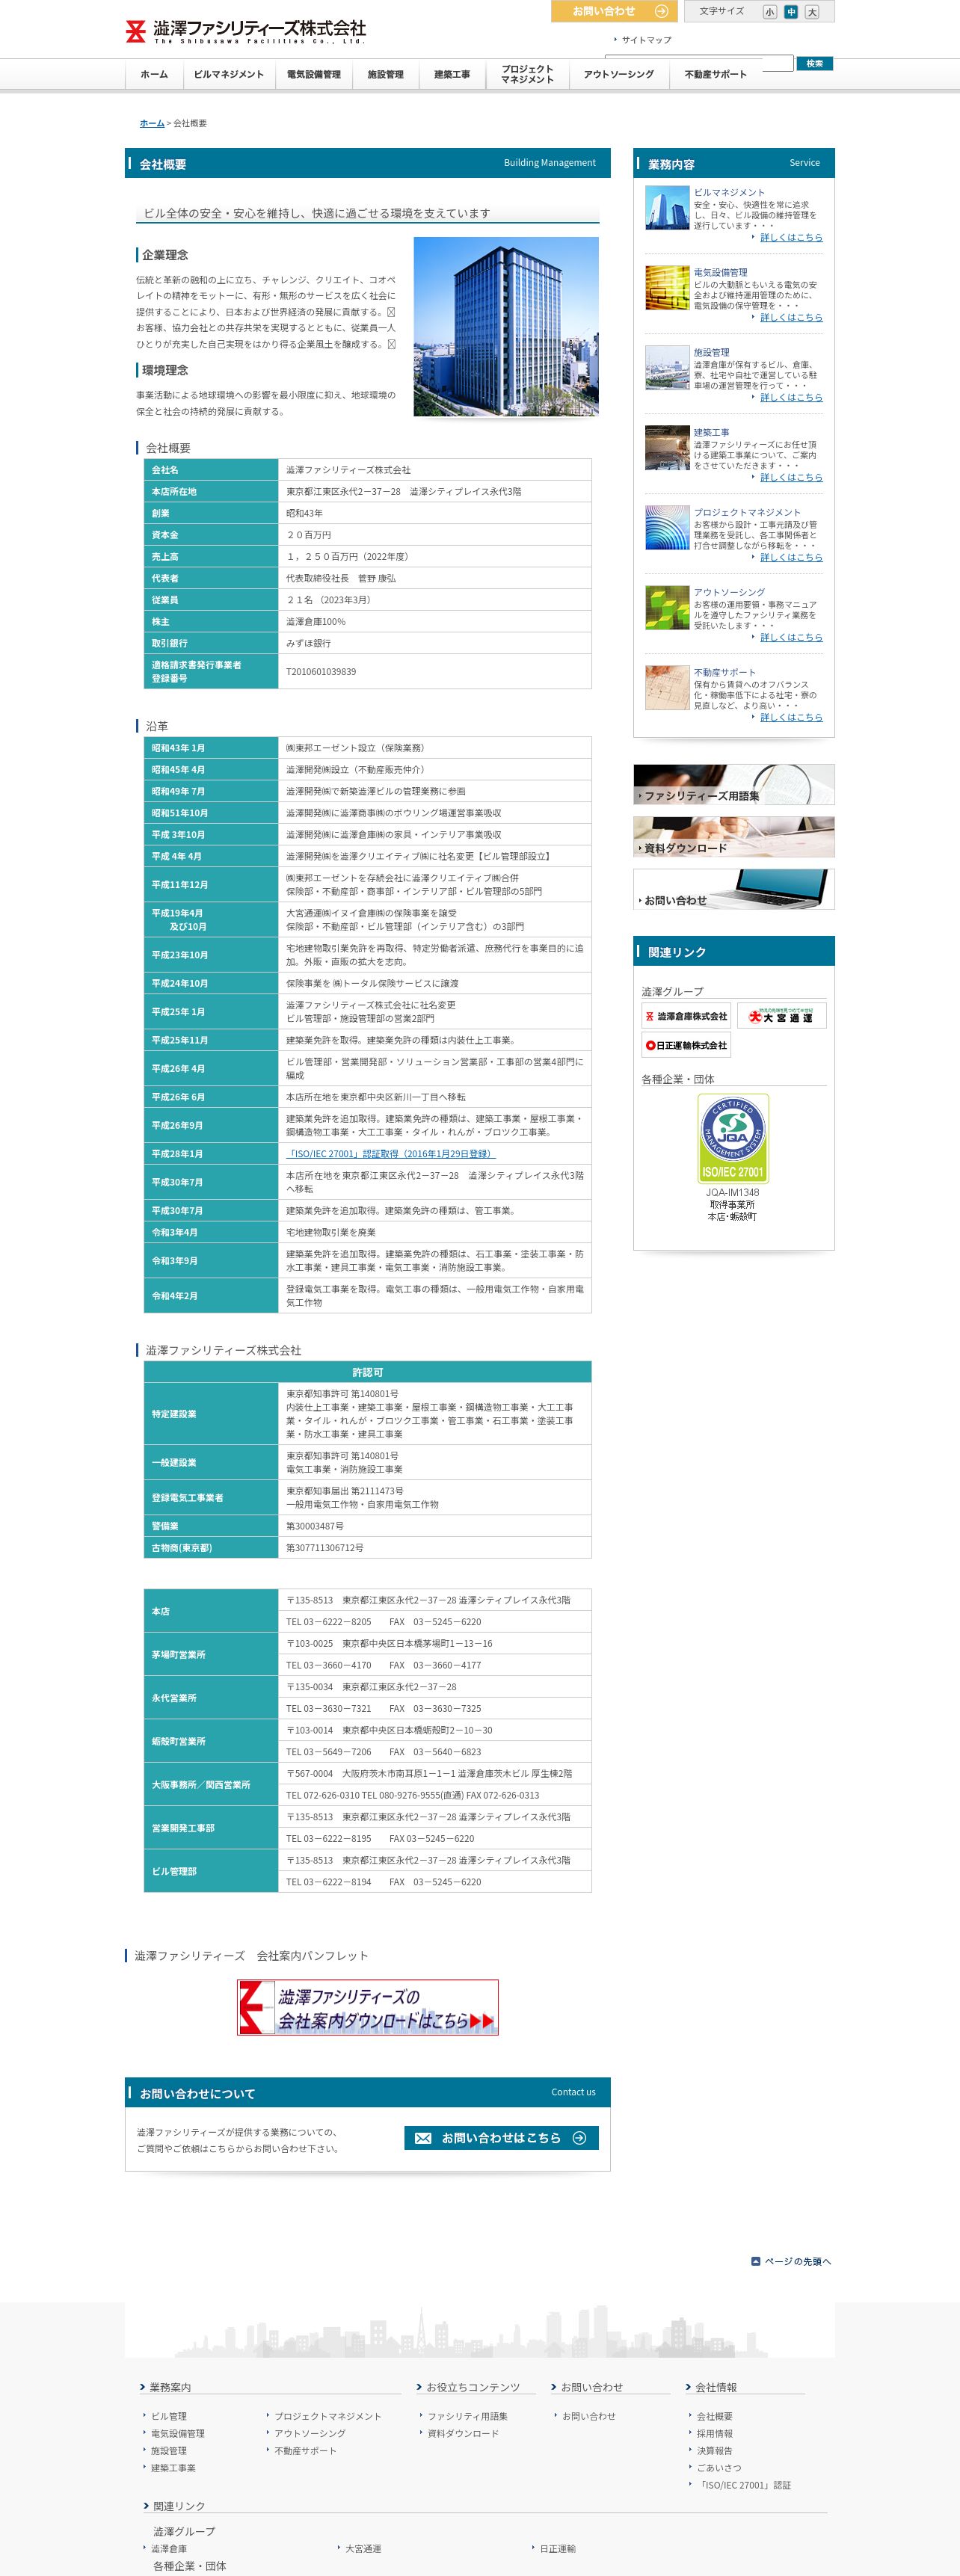The image size is (960, 2576).
Task: Open the アウトソーシング navigation item
Action: click(618, 74)
